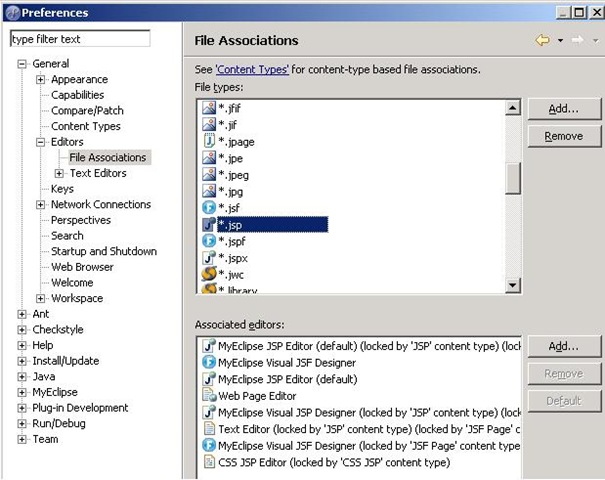The width and height of the screenshot is (605, 480).
Task: Click the image icon beside *.jfif
Action: pyautogui.click(x=209, y=108)
